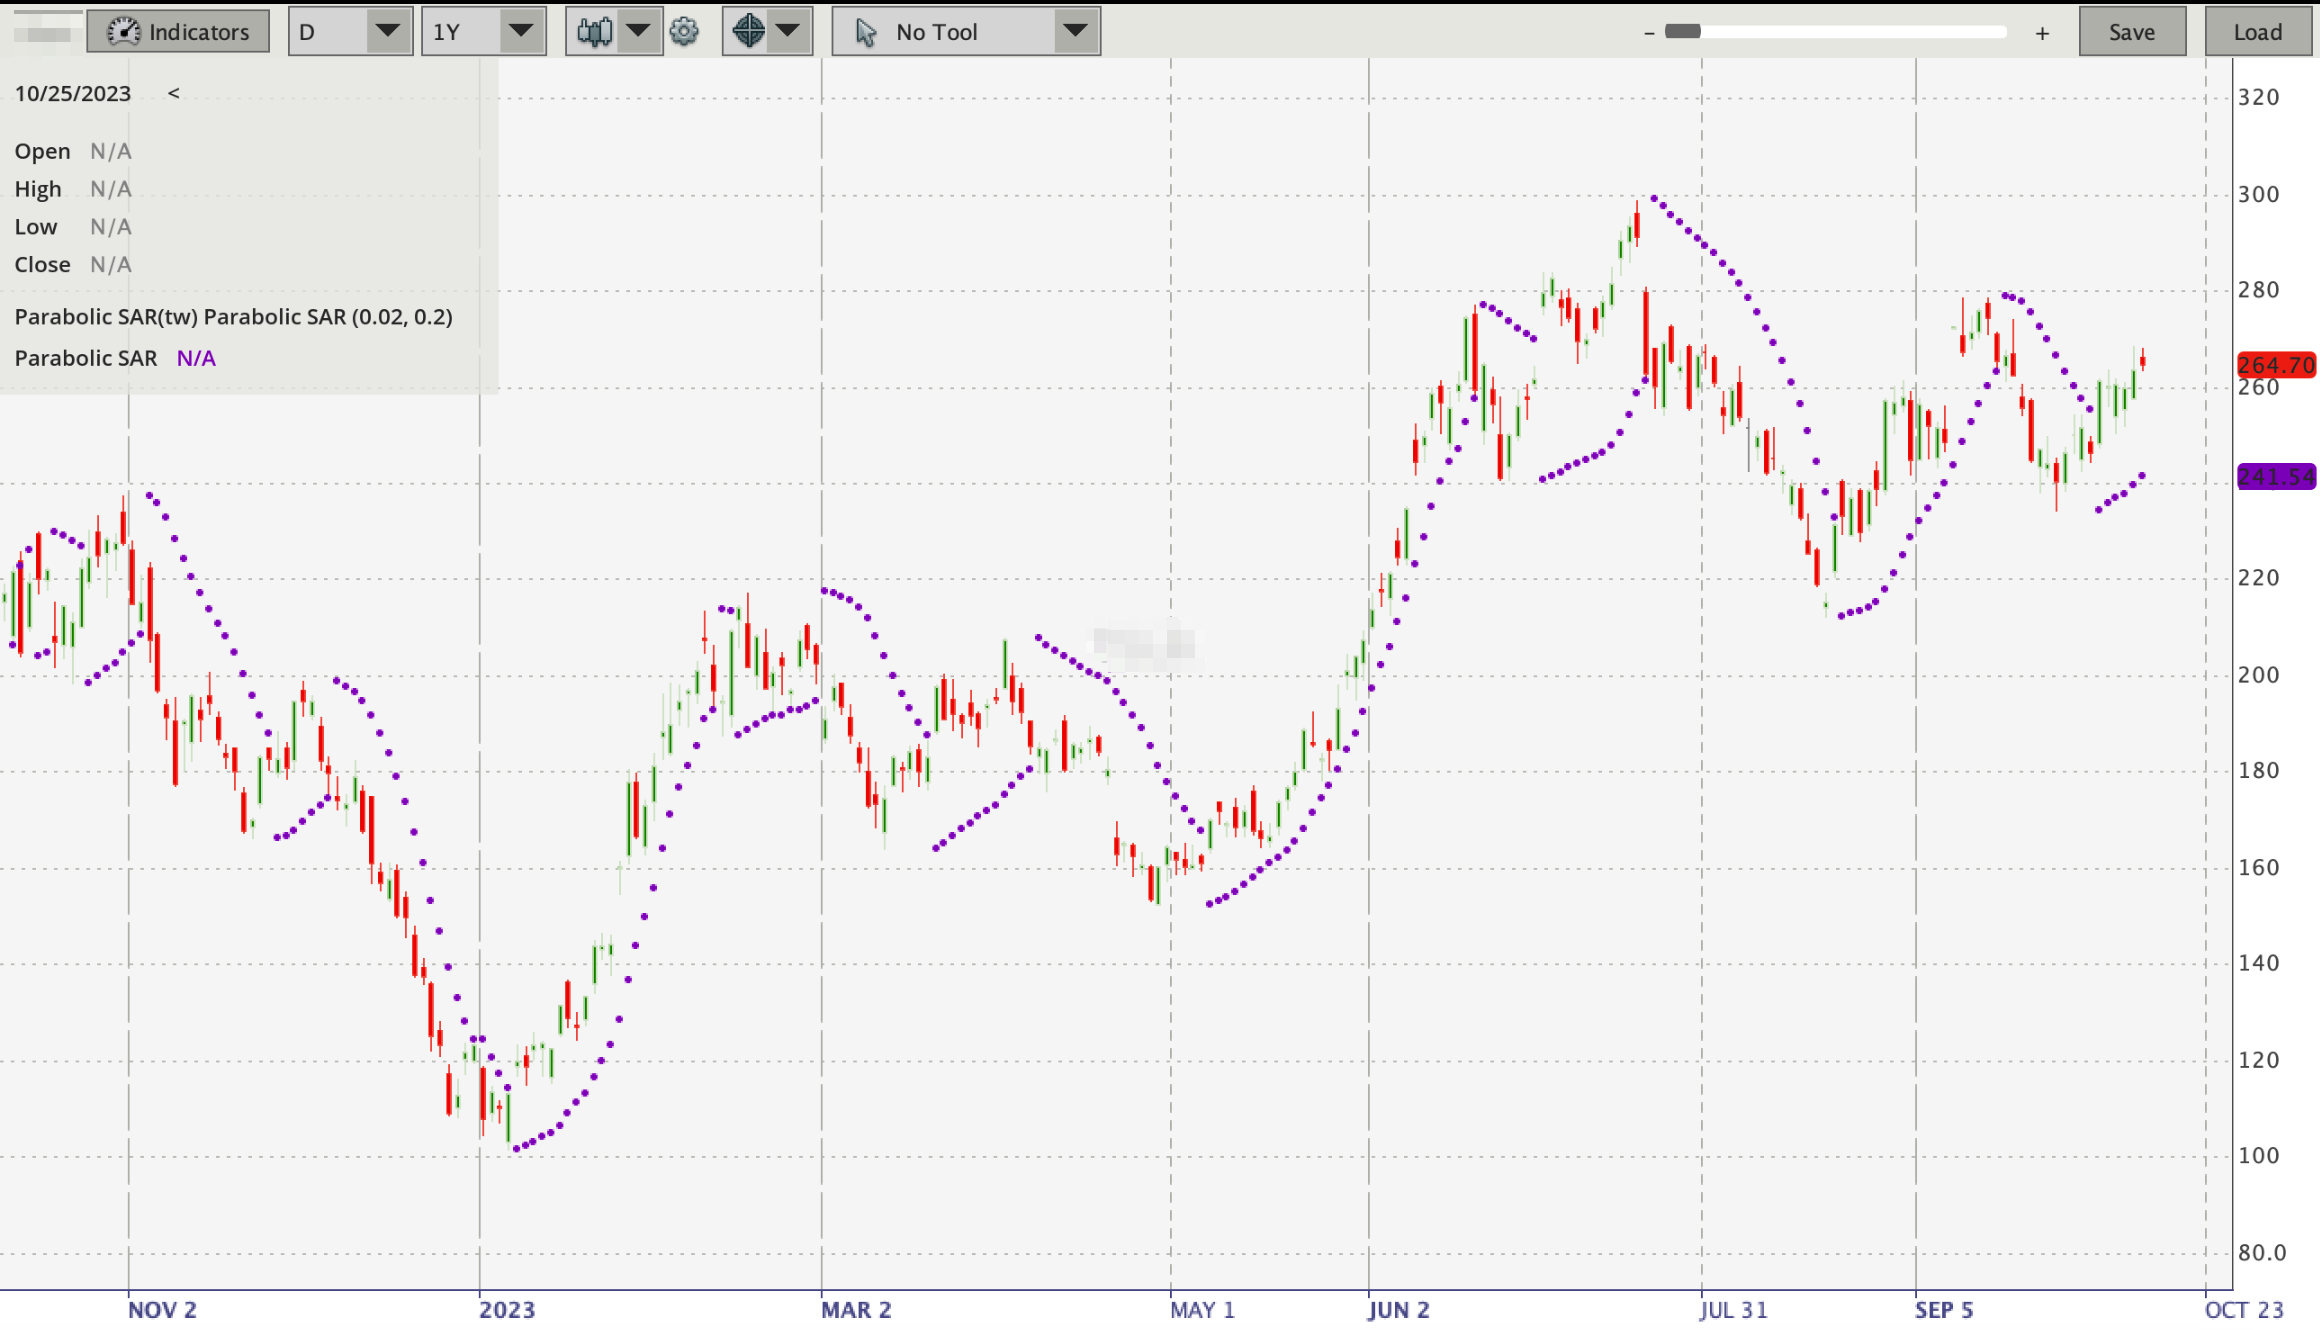
Task: Select the candlestick chart type icon
Action: pos(594,31)
